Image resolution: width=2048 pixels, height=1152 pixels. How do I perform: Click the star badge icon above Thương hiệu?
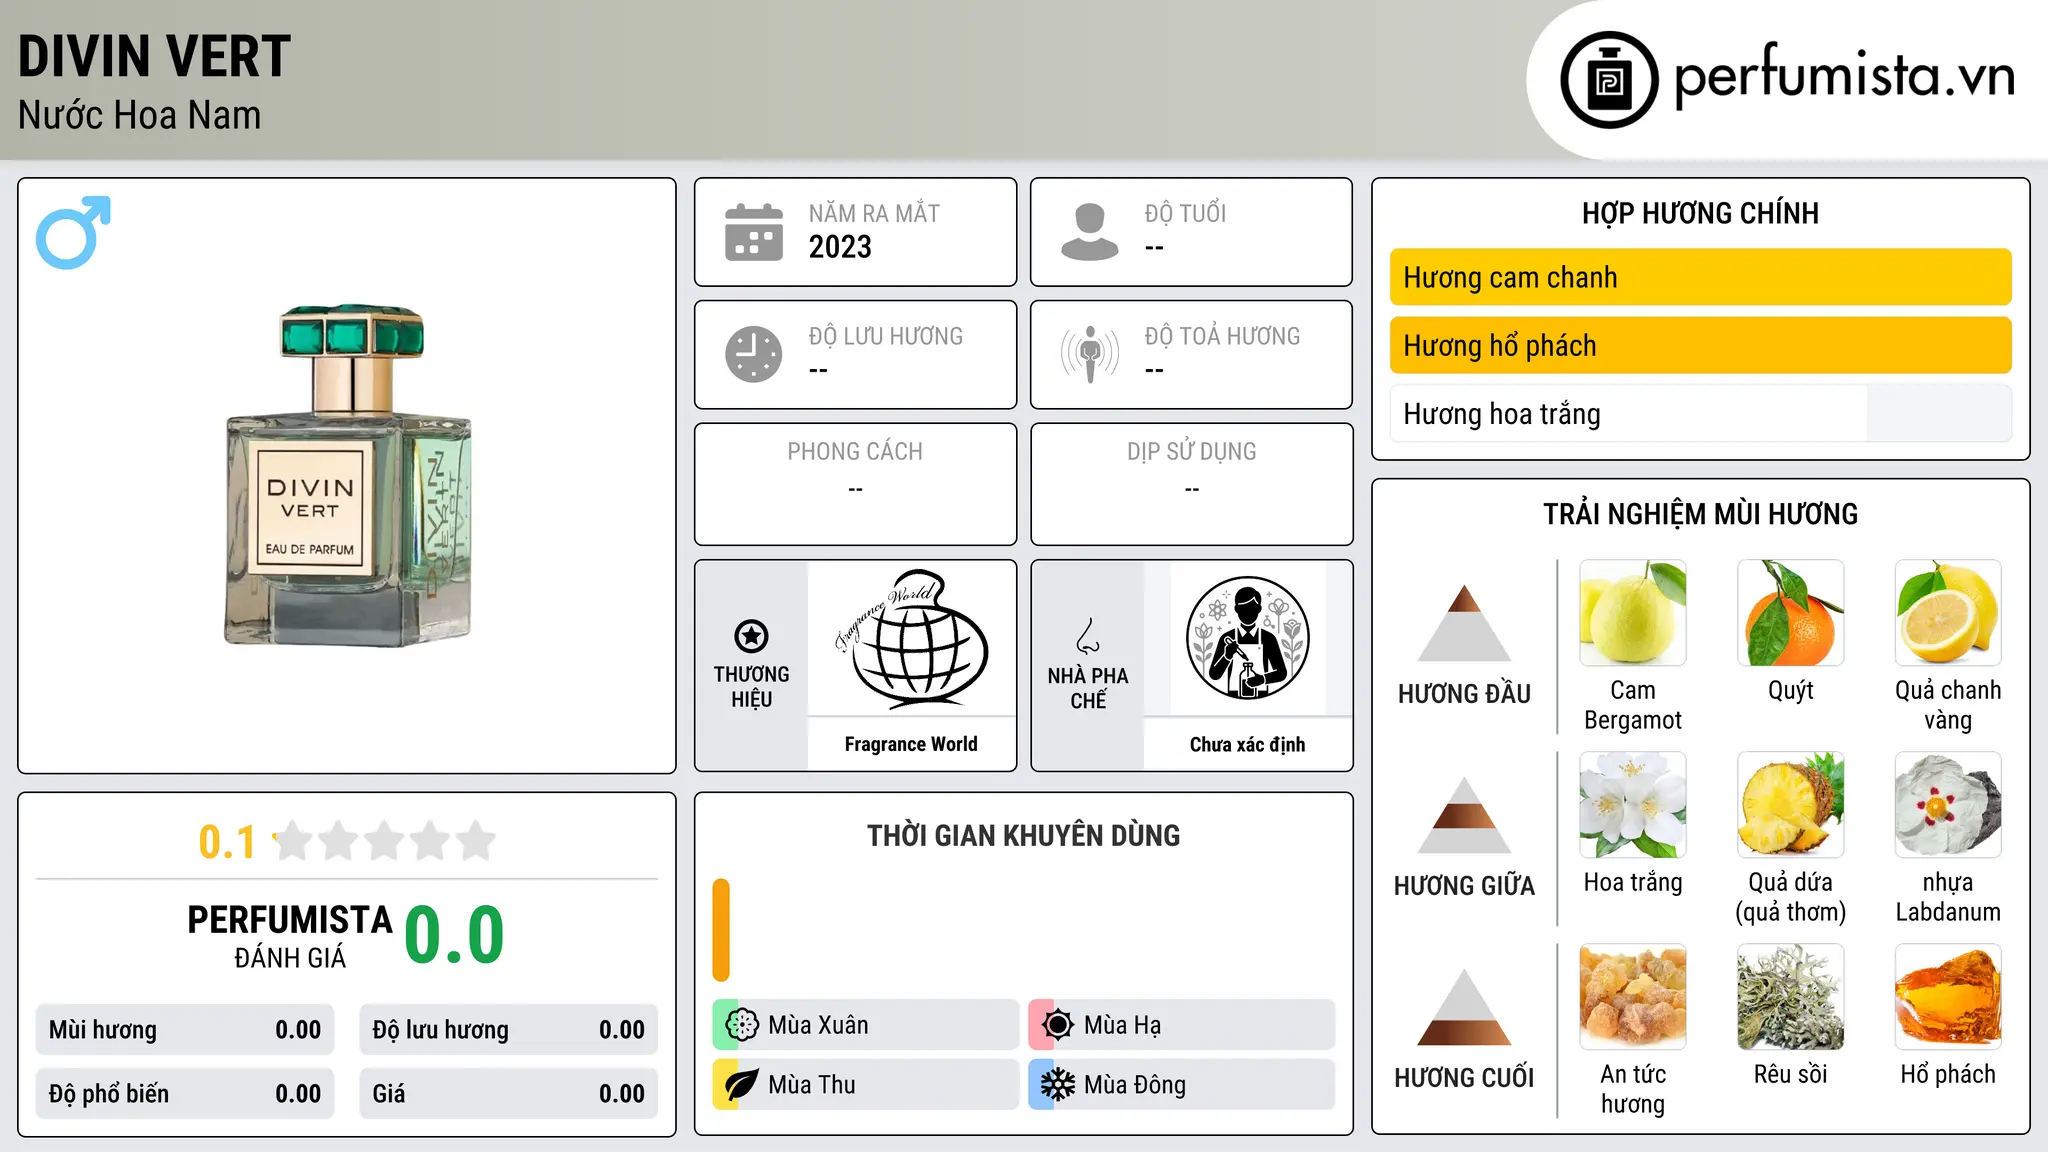(x=751, y=636)
